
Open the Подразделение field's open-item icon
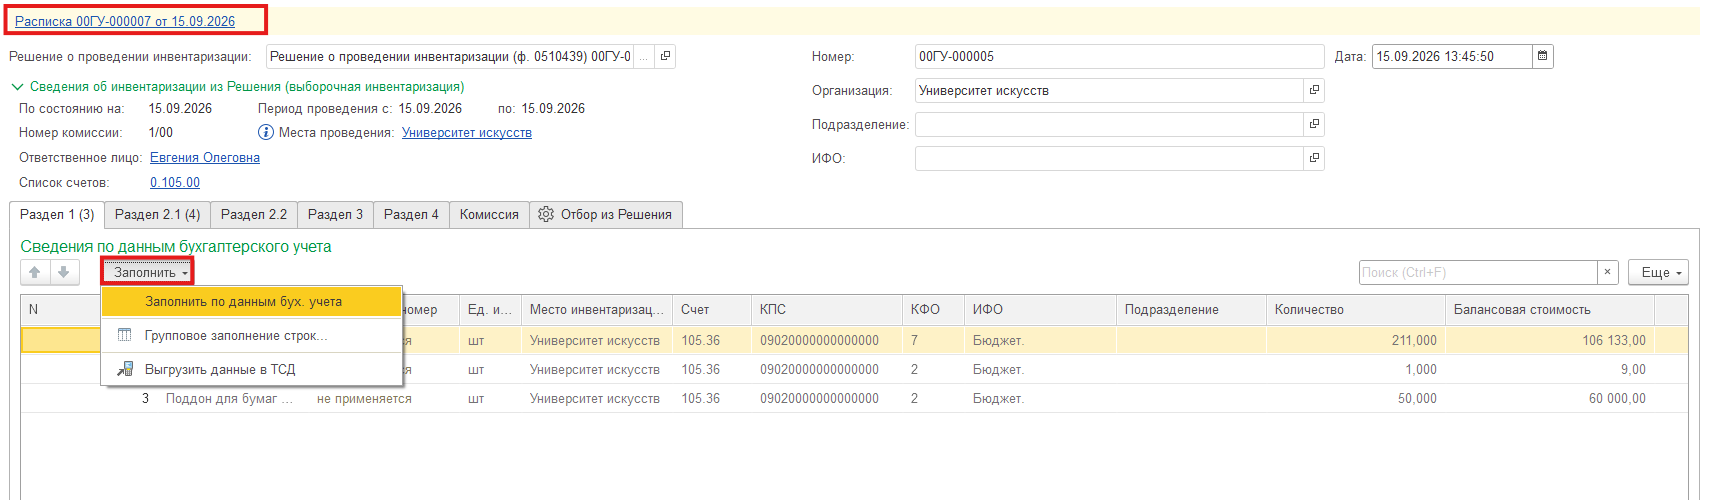pyautogui.click(x=1314, y=124)
